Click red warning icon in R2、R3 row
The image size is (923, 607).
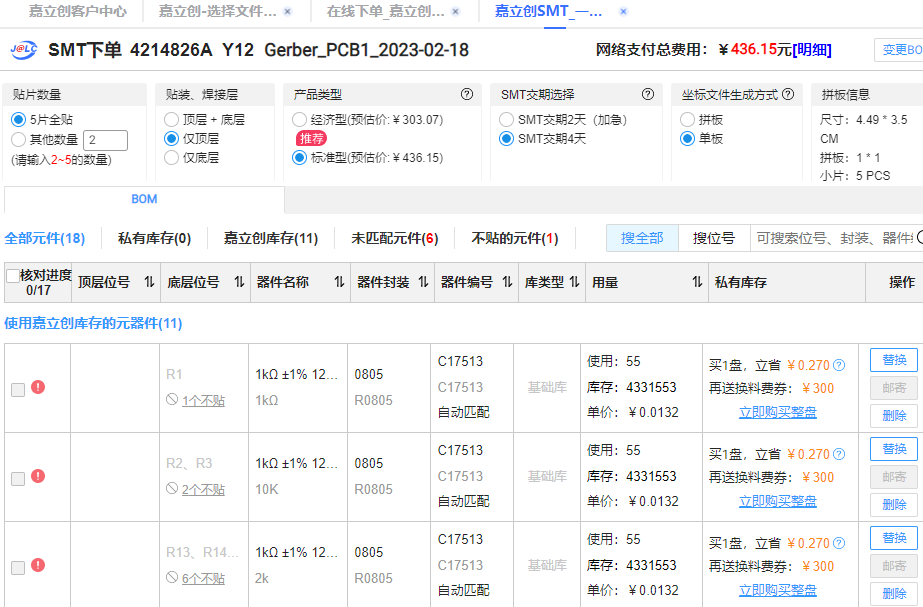[x=38, y=476]
